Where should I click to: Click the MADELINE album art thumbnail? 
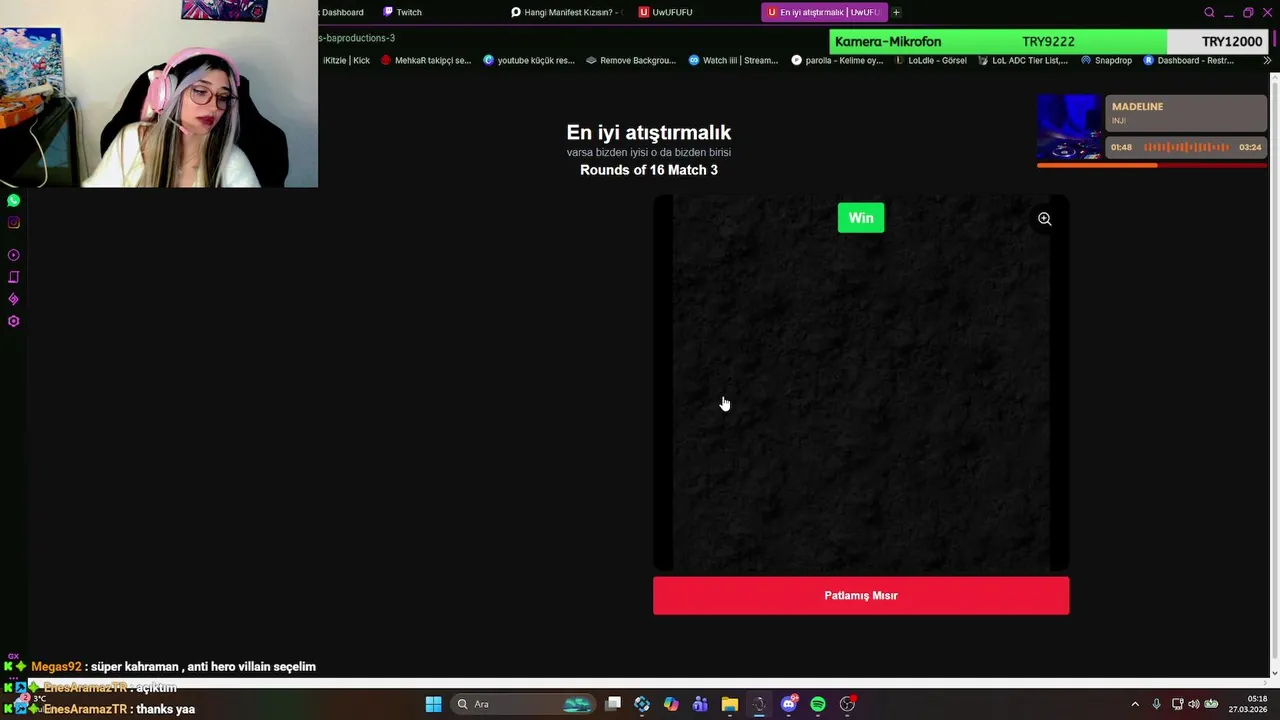coord(1069,127)
